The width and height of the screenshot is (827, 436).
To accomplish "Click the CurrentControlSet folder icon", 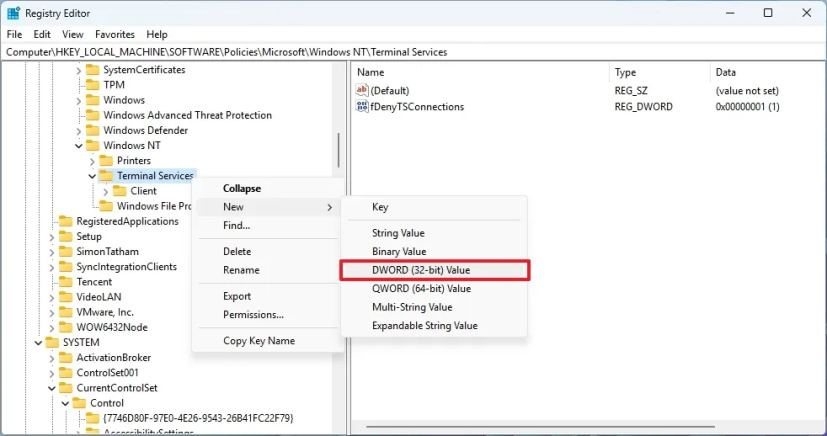I will tap(66, 388).
